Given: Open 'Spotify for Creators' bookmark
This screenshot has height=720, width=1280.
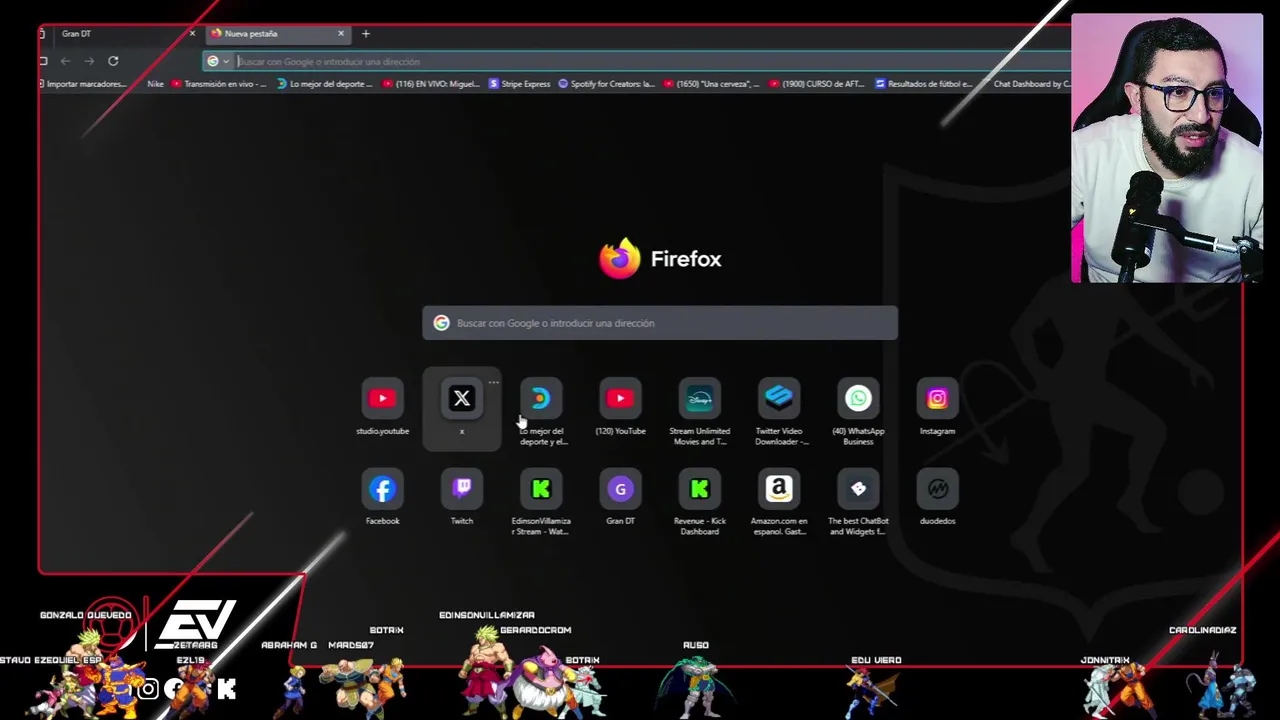Looking at the screenshot, I should [x=606, y=84].
